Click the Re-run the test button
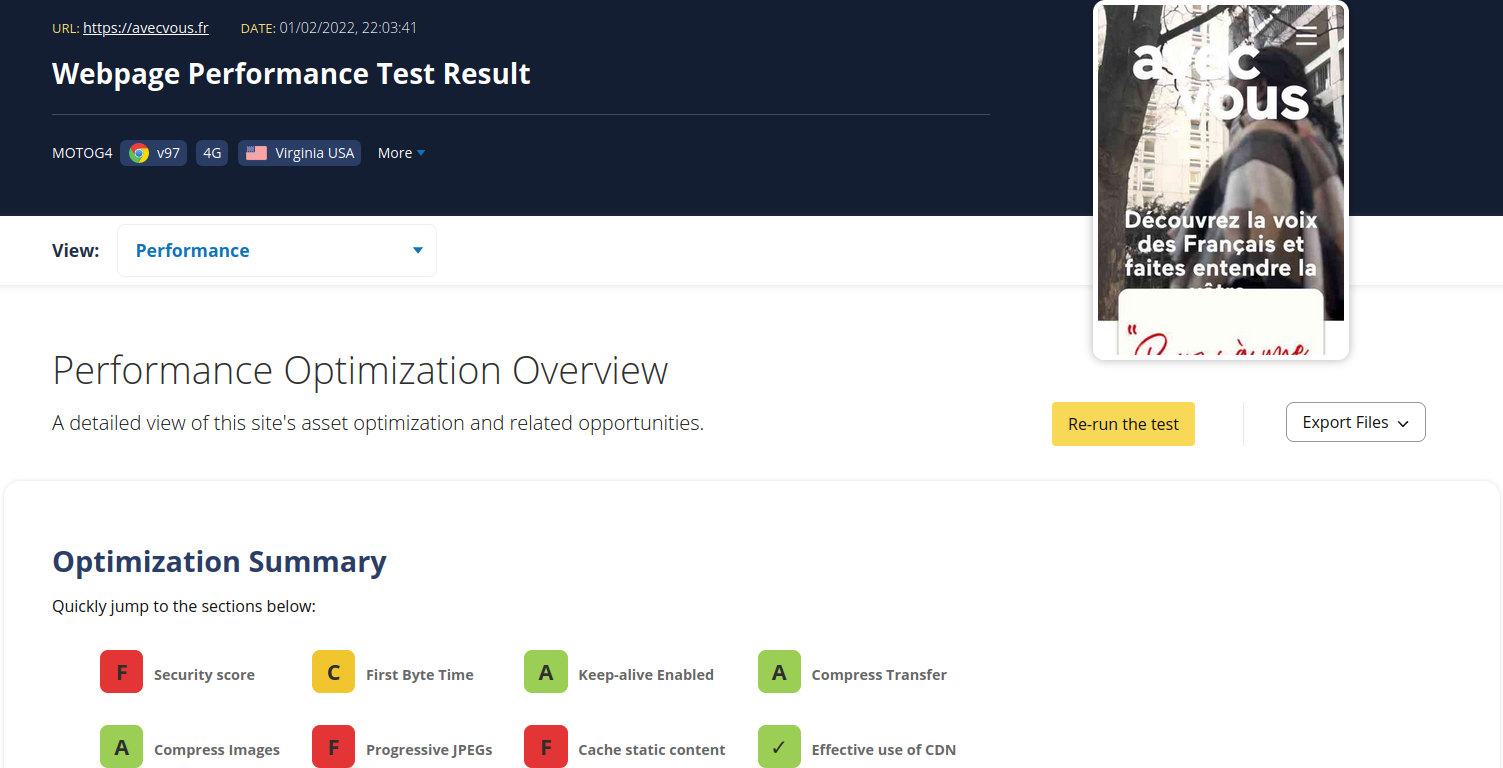 [1122, 423]
